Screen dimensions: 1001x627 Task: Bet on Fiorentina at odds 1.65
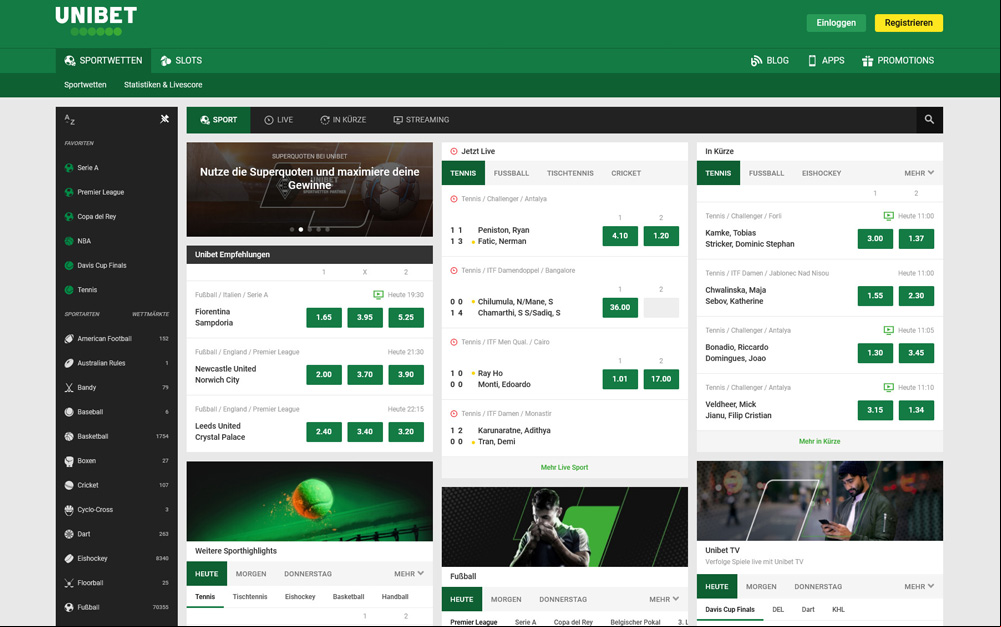pos(324,317)
